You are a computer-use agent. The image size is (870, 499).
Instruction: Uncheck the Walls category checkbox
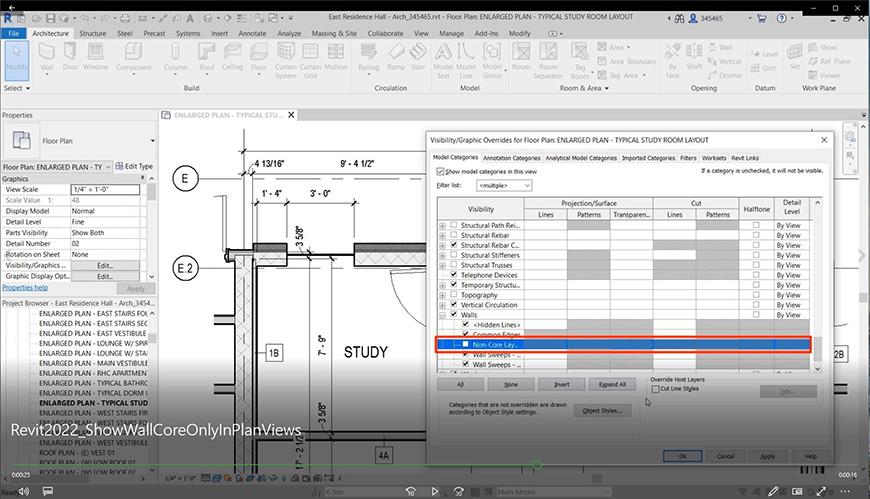tap(454, 315)
